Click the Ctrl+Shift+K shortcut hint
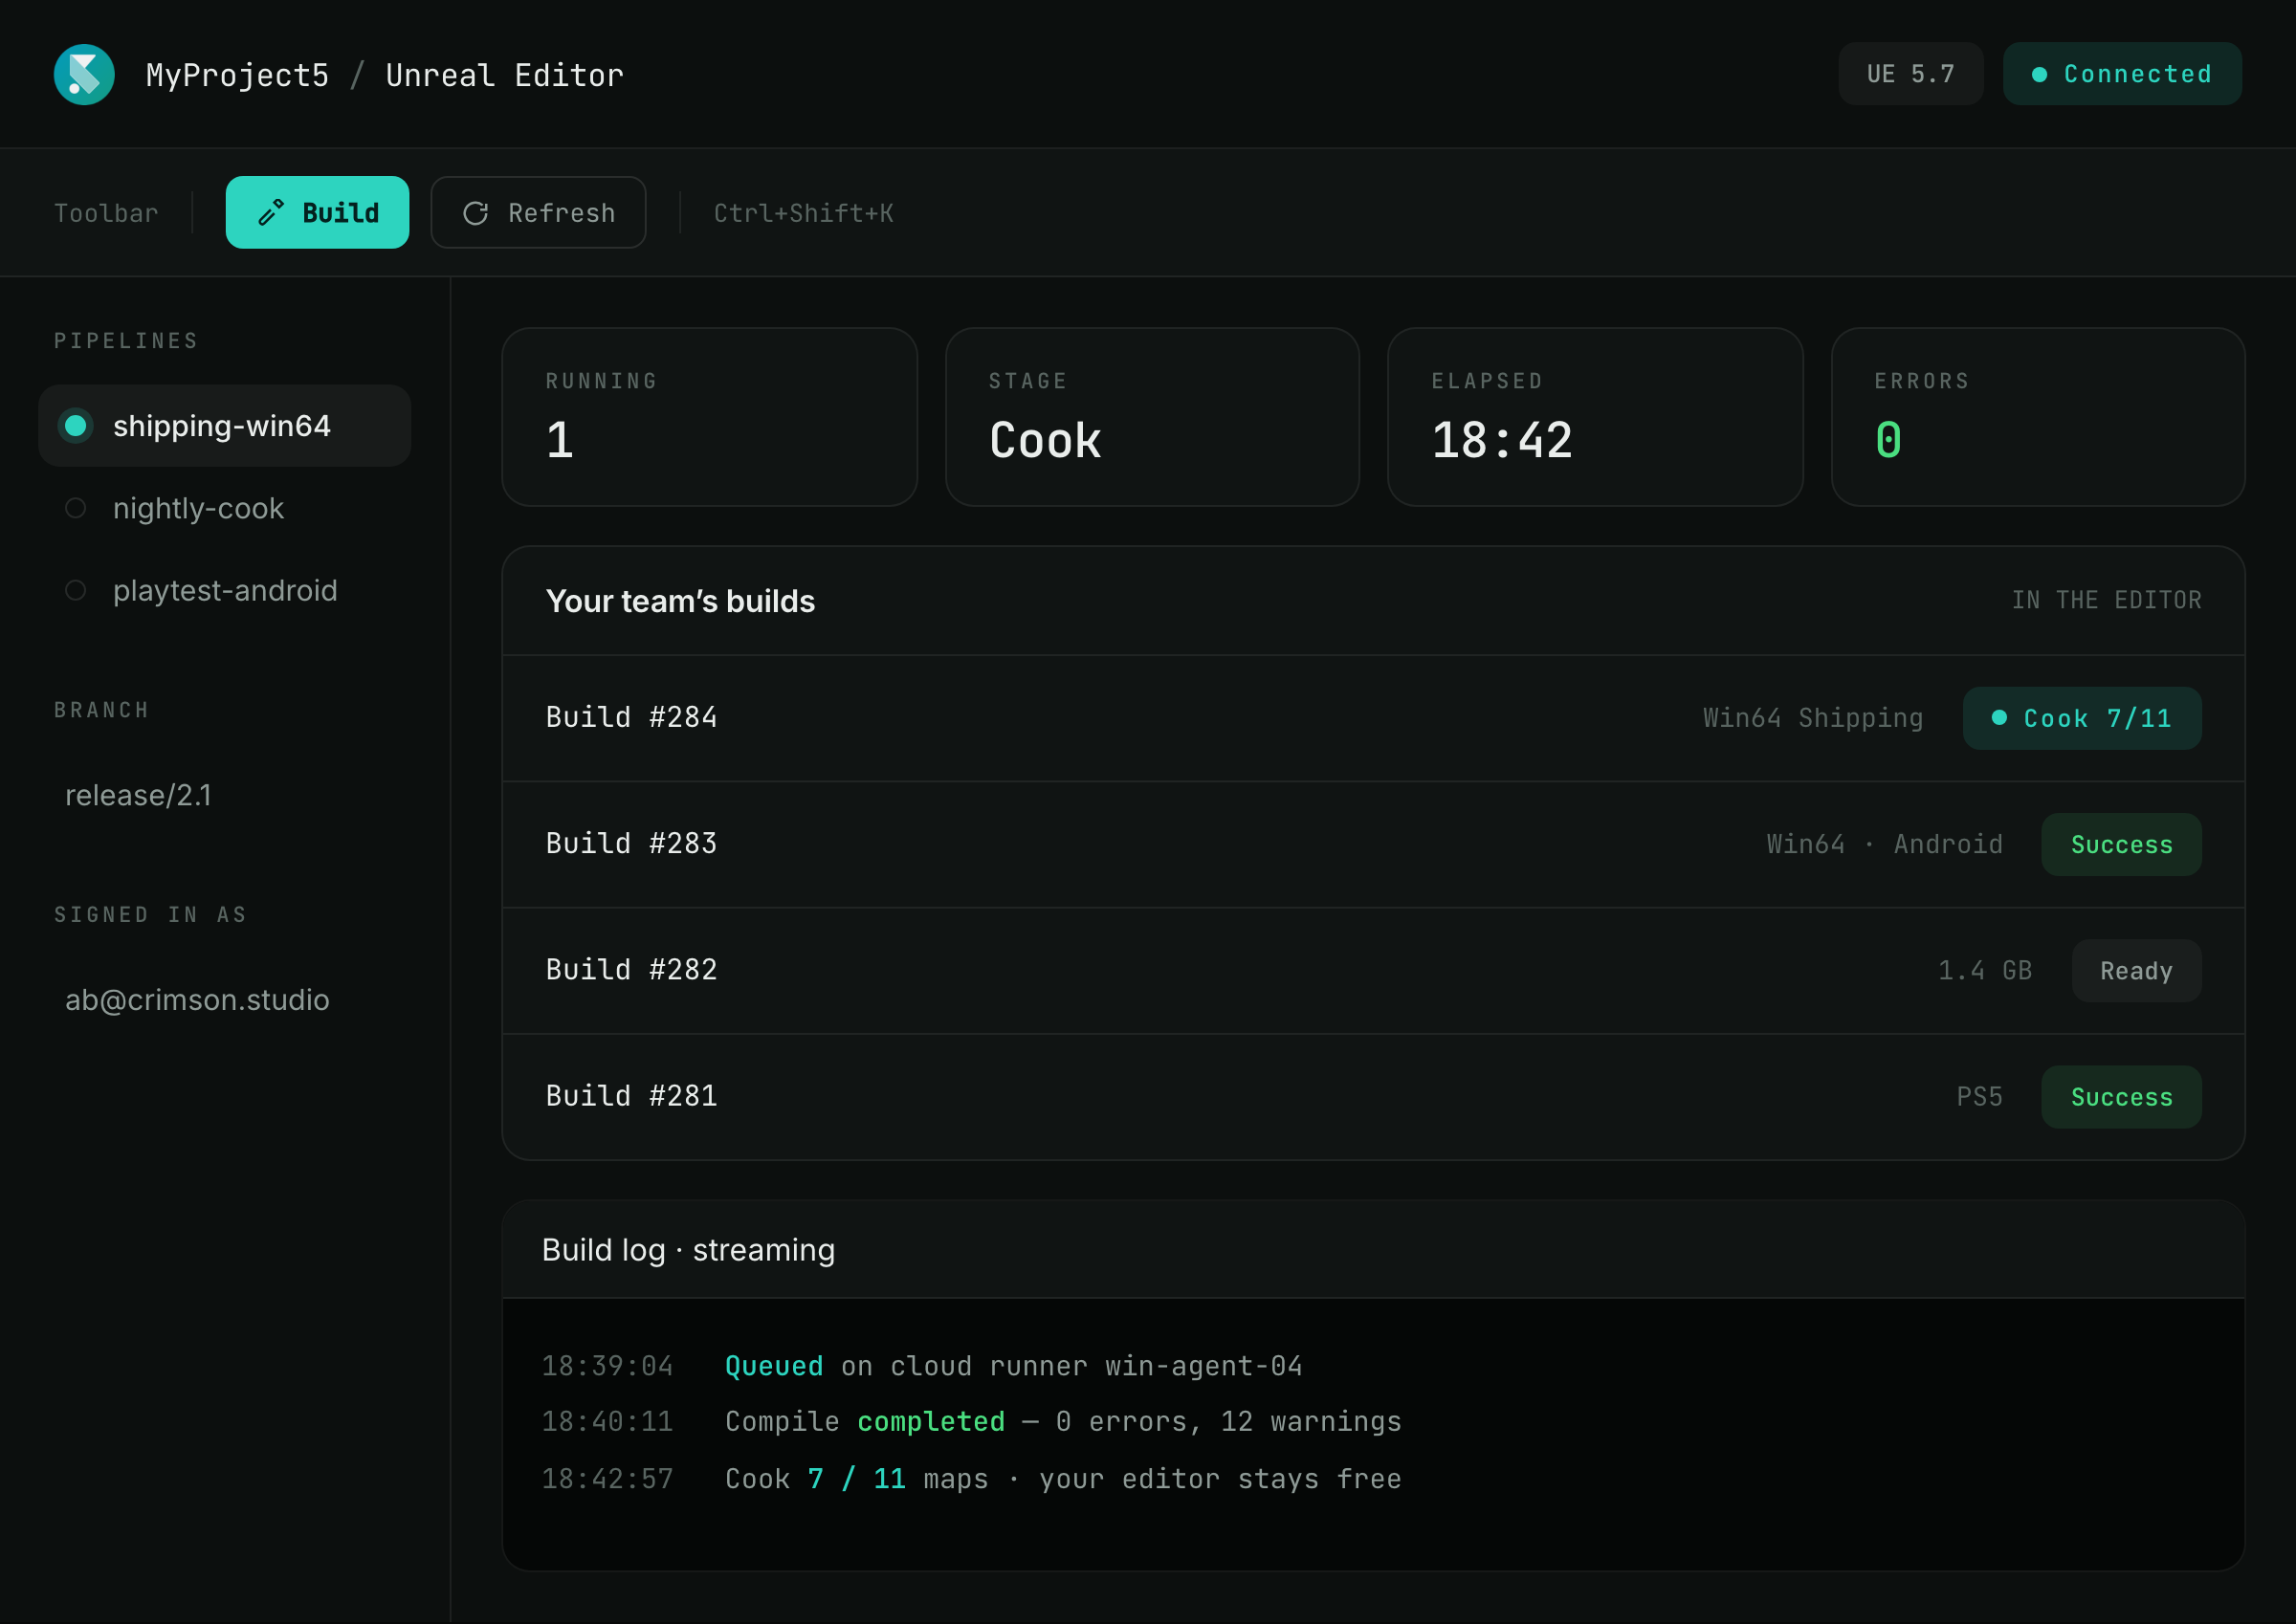This screenshot has height=1624, width=2296. pyautogui.click(x=803, y=213)
